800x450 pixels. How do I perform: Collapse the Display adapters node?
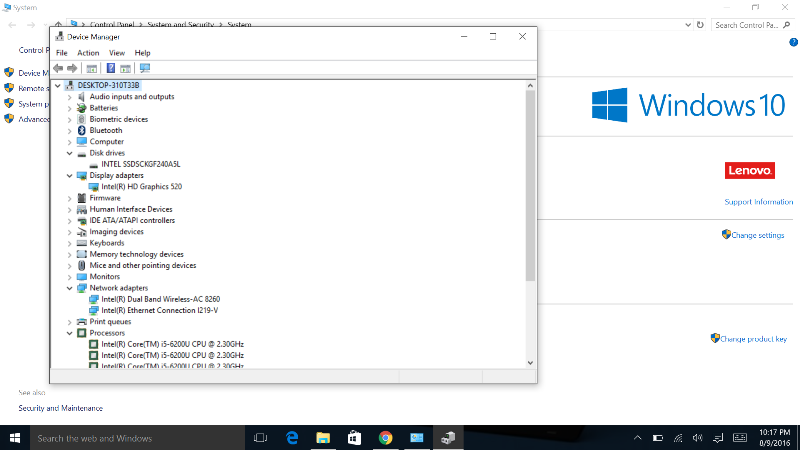[x=70, y=176]
